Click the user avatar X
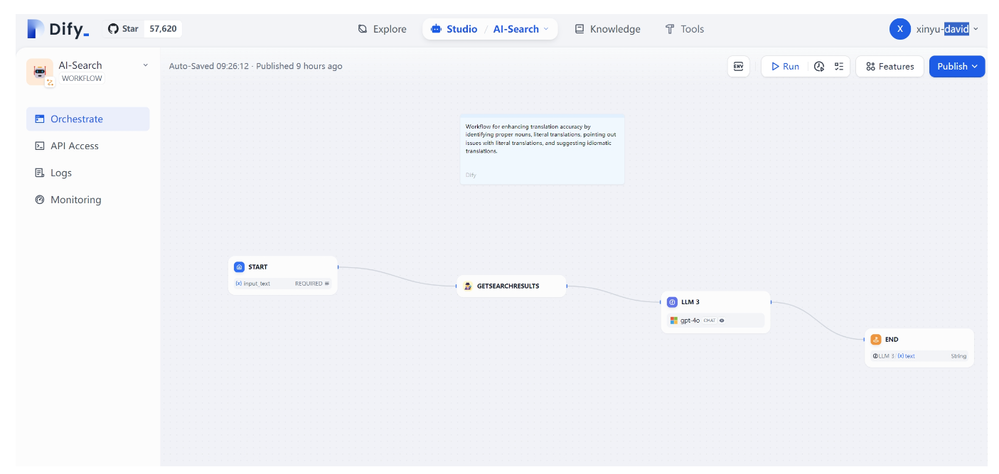Viewport: 999px width, 474px height. (900, 29)
